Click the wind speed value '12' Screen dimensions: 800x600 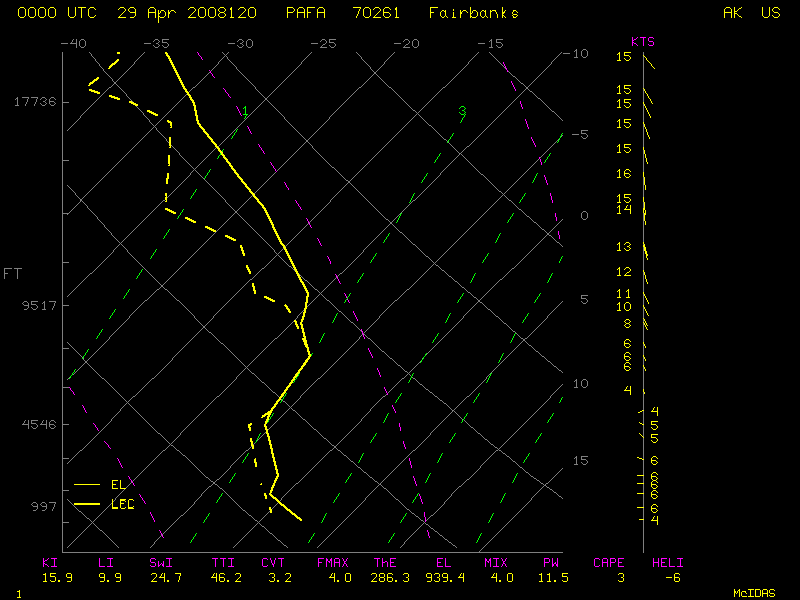pyautogui.click(x=623, y=272)
